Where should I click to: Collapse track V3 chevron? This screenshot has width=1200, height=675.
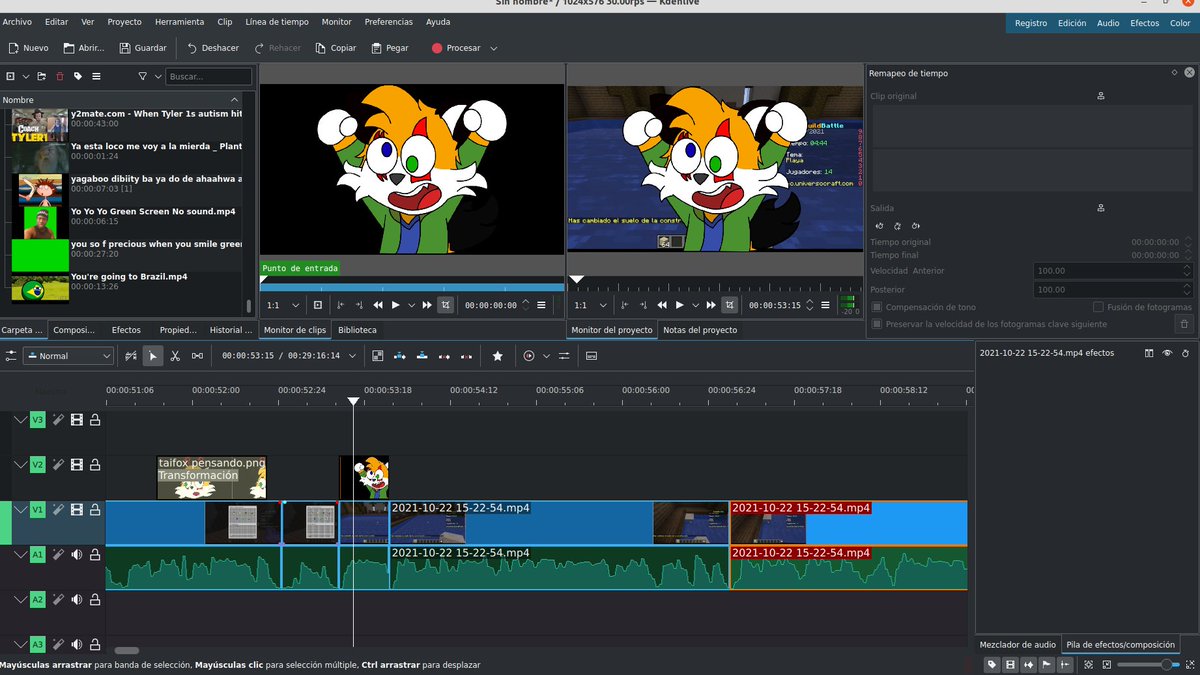[19, 420]
